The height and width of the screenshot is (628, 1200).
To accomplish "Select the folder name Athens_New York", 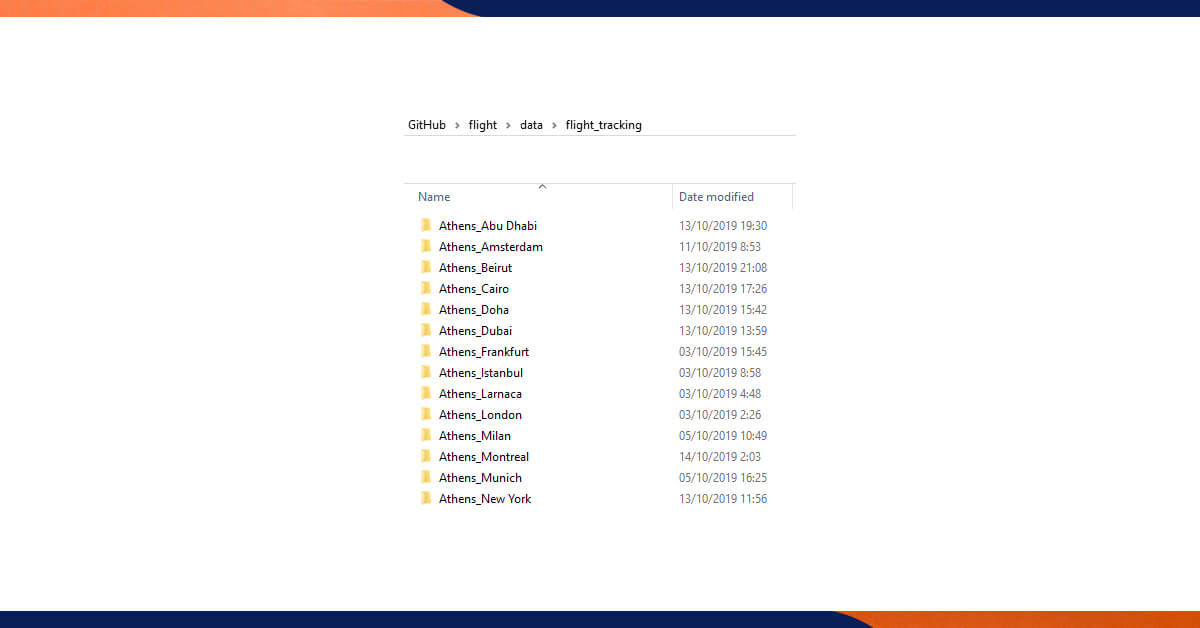I will [485, 499].
